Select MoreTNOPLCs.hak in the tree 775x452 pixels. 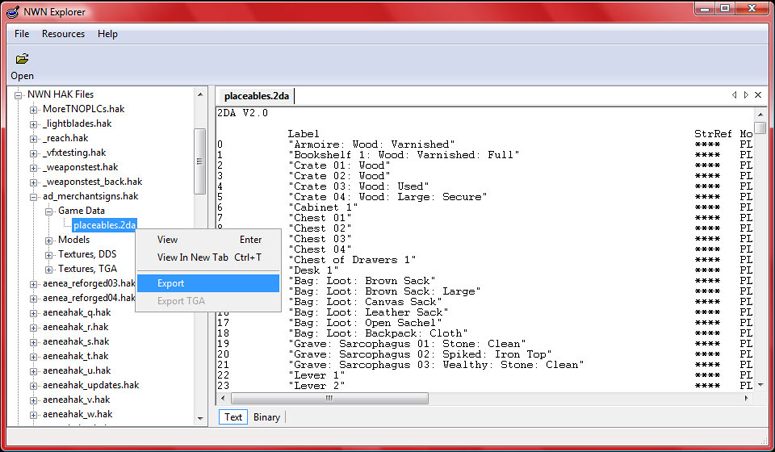coord(84,109)
